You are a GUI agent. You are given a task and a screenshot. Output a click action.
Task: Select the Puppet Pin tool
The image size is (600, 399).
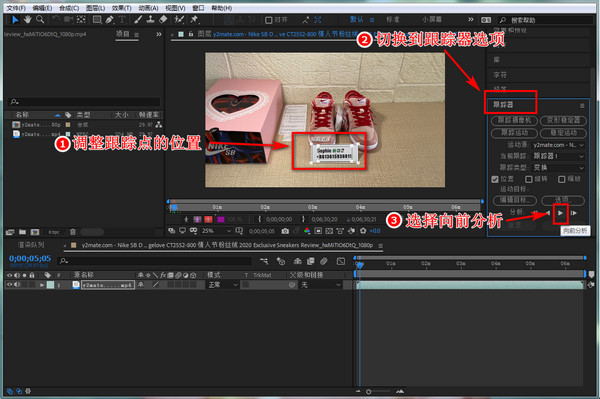click(x=194, y=20)
